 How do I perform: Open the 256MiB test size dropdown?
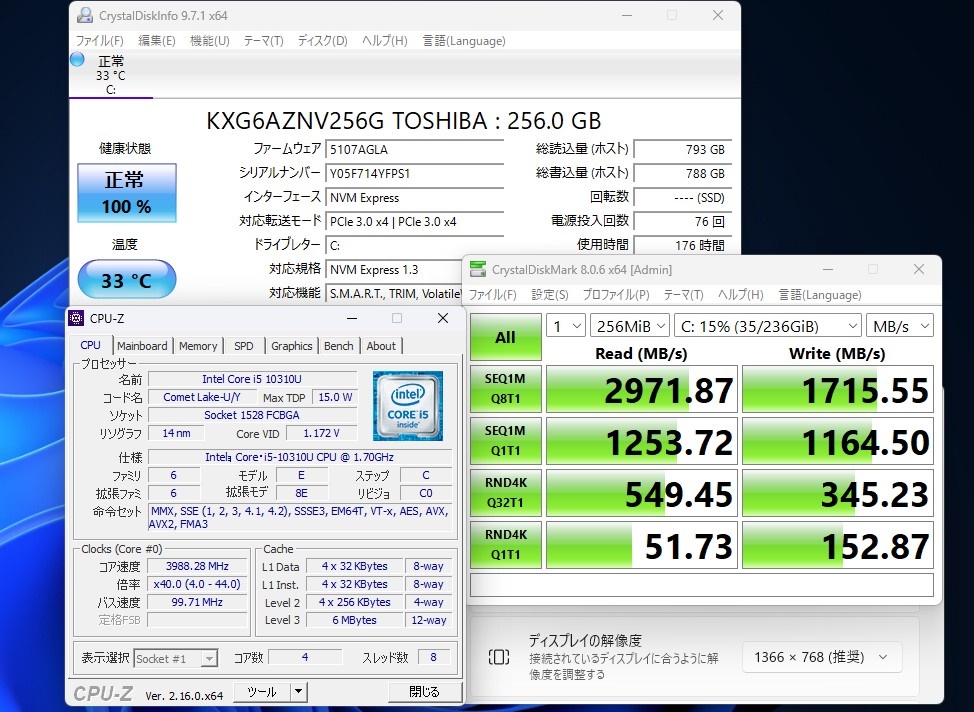pos(629,326)
